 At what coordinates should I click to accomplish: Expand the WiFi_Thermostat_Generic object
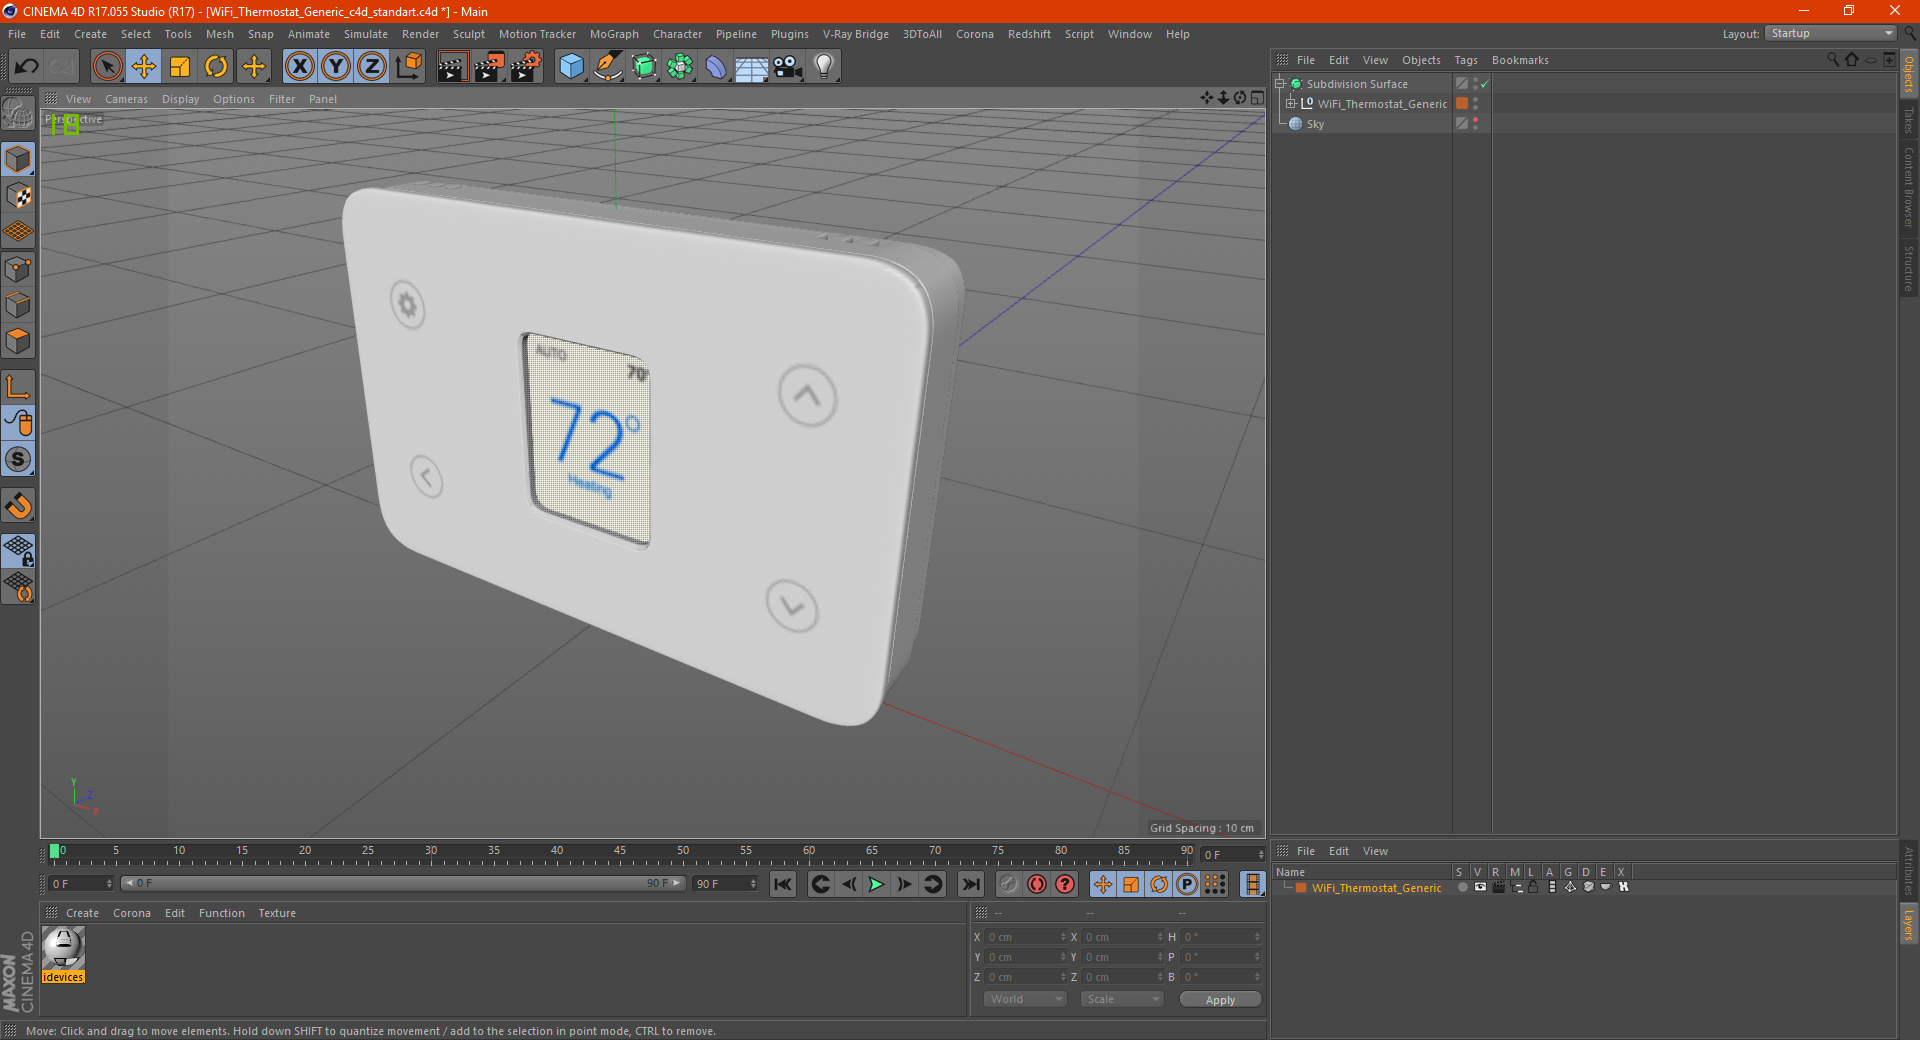point(1290,104)
